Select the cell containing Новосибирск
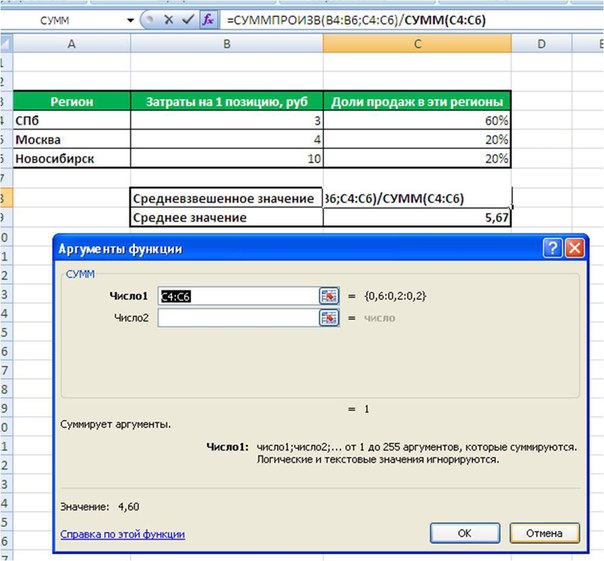 70,158
